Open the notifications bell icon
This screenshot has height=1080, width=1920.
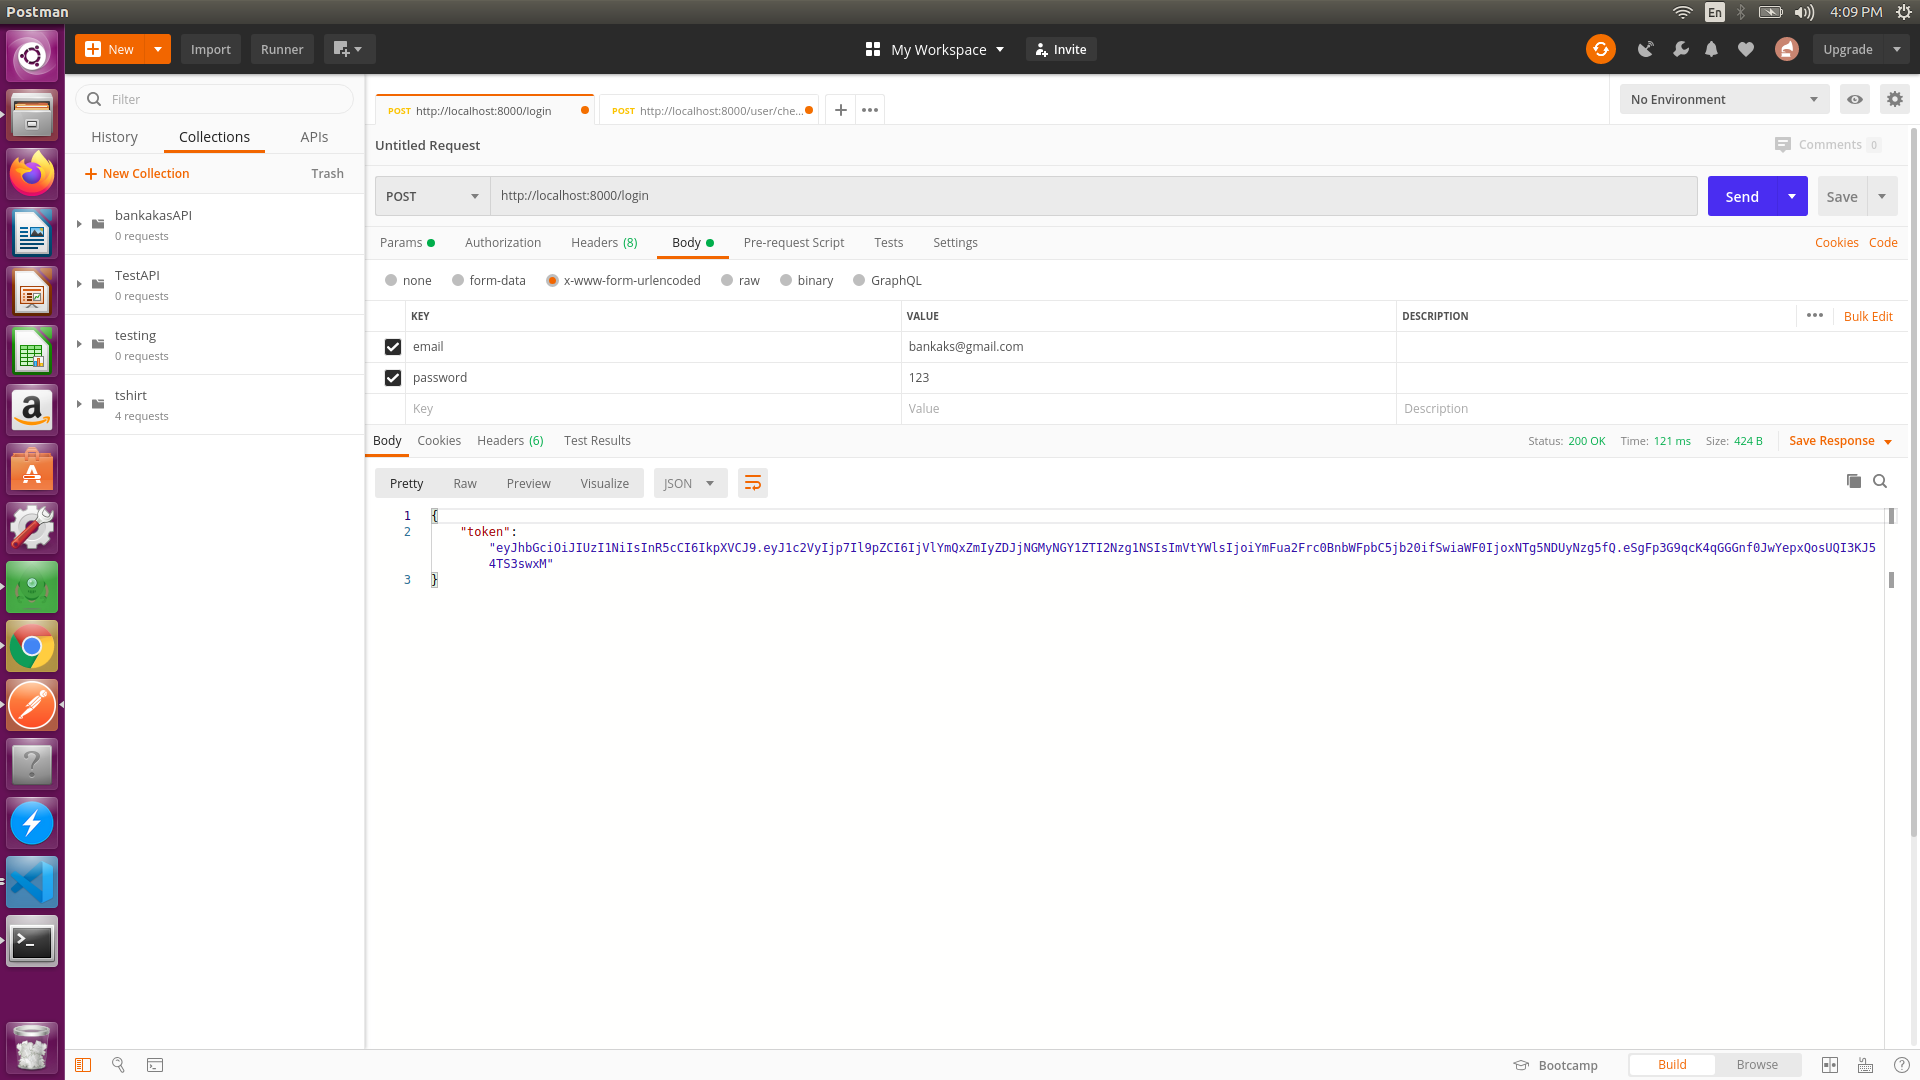1712,49
